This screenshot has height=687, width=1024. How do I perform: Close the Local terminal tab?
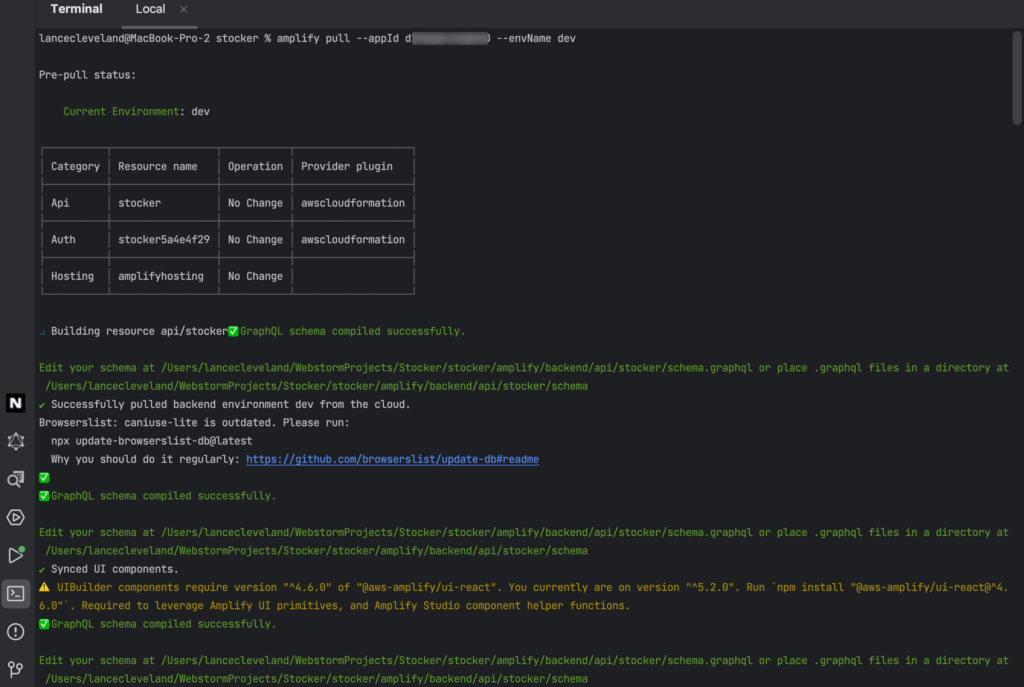183,9
